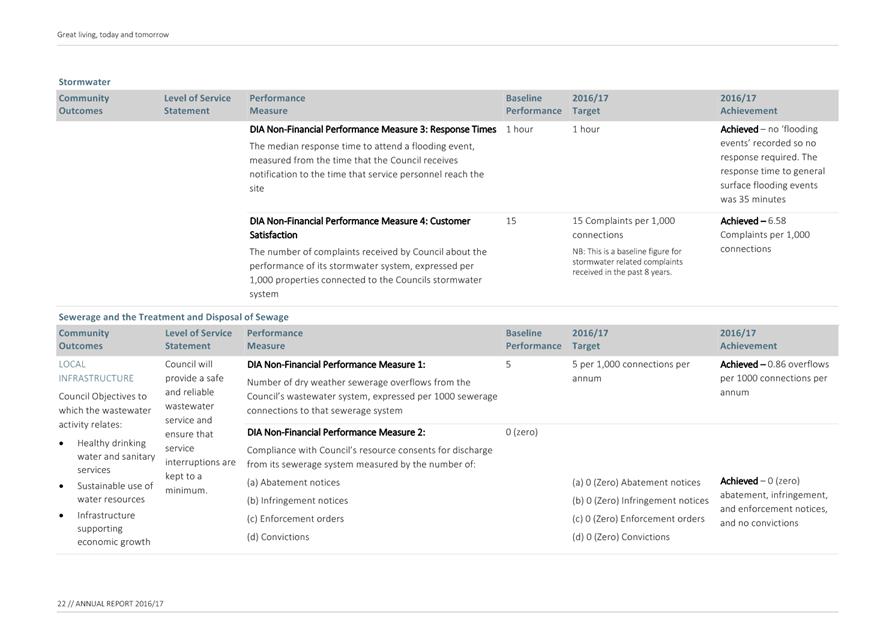This screenshot has height=638, width=895.
Task: Click '(c) Enforcement orders' in Performance Measure column
Action: [x=296, y=519]
